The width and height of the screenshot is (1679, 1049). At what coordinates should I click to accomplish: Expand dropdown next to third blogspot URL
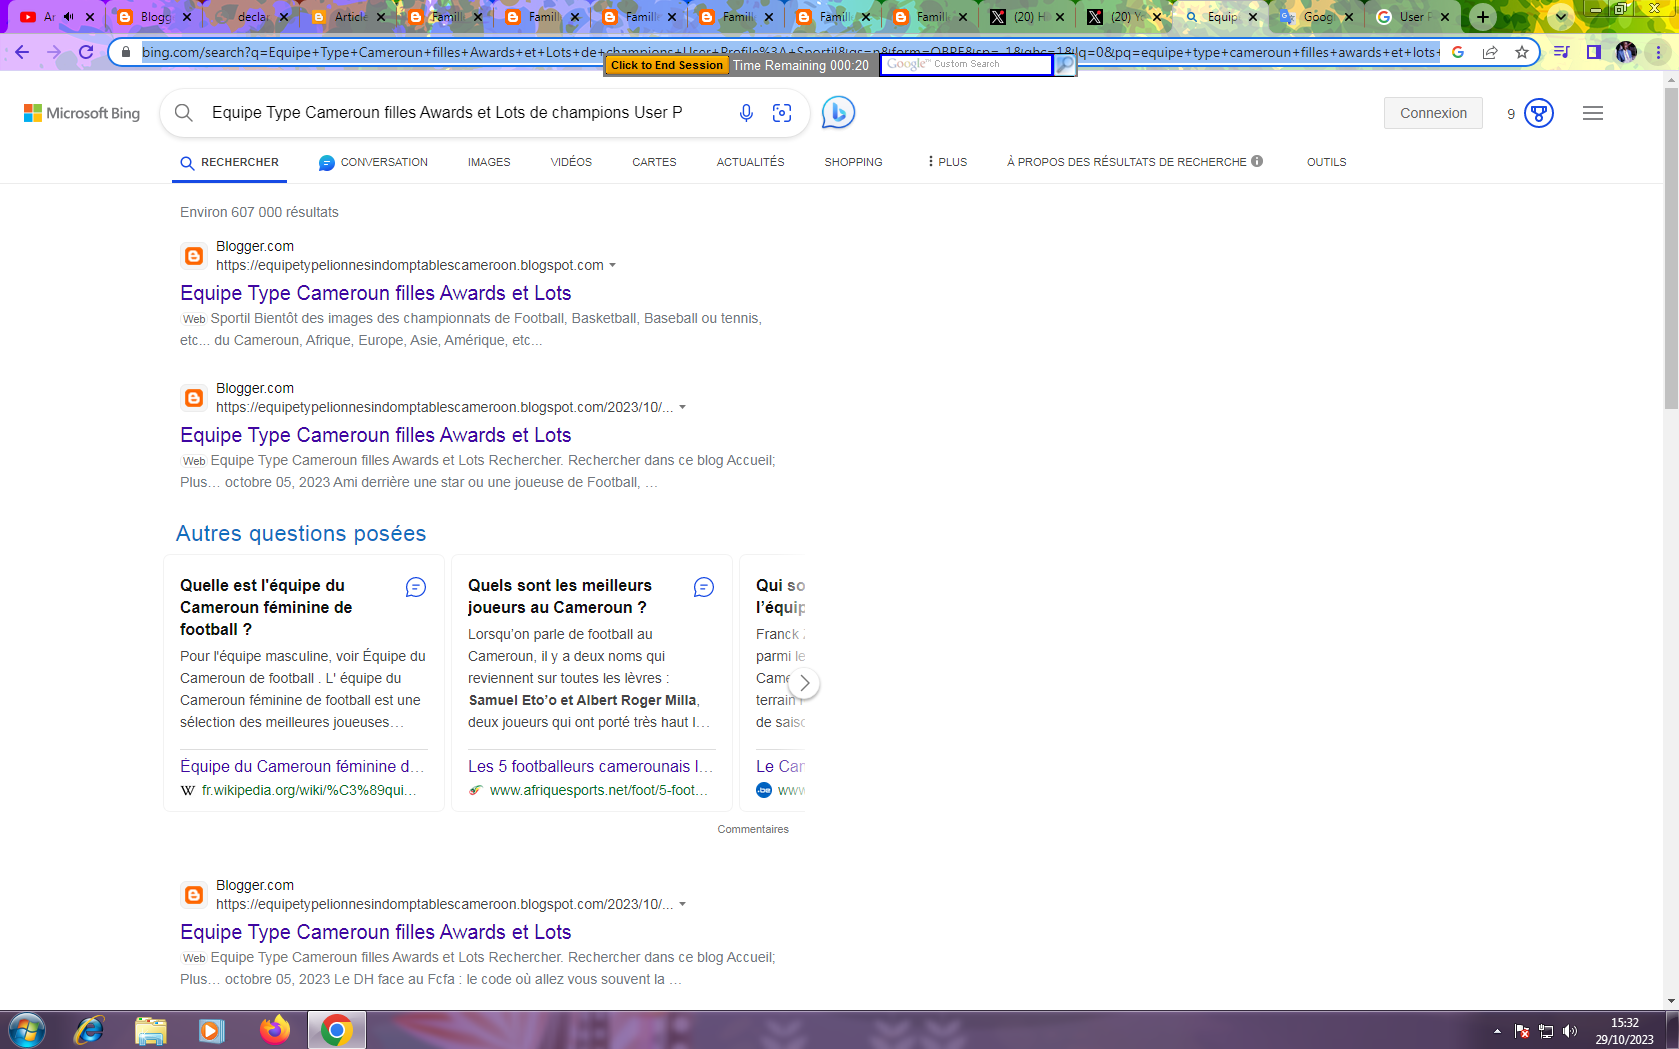point(683,905)
